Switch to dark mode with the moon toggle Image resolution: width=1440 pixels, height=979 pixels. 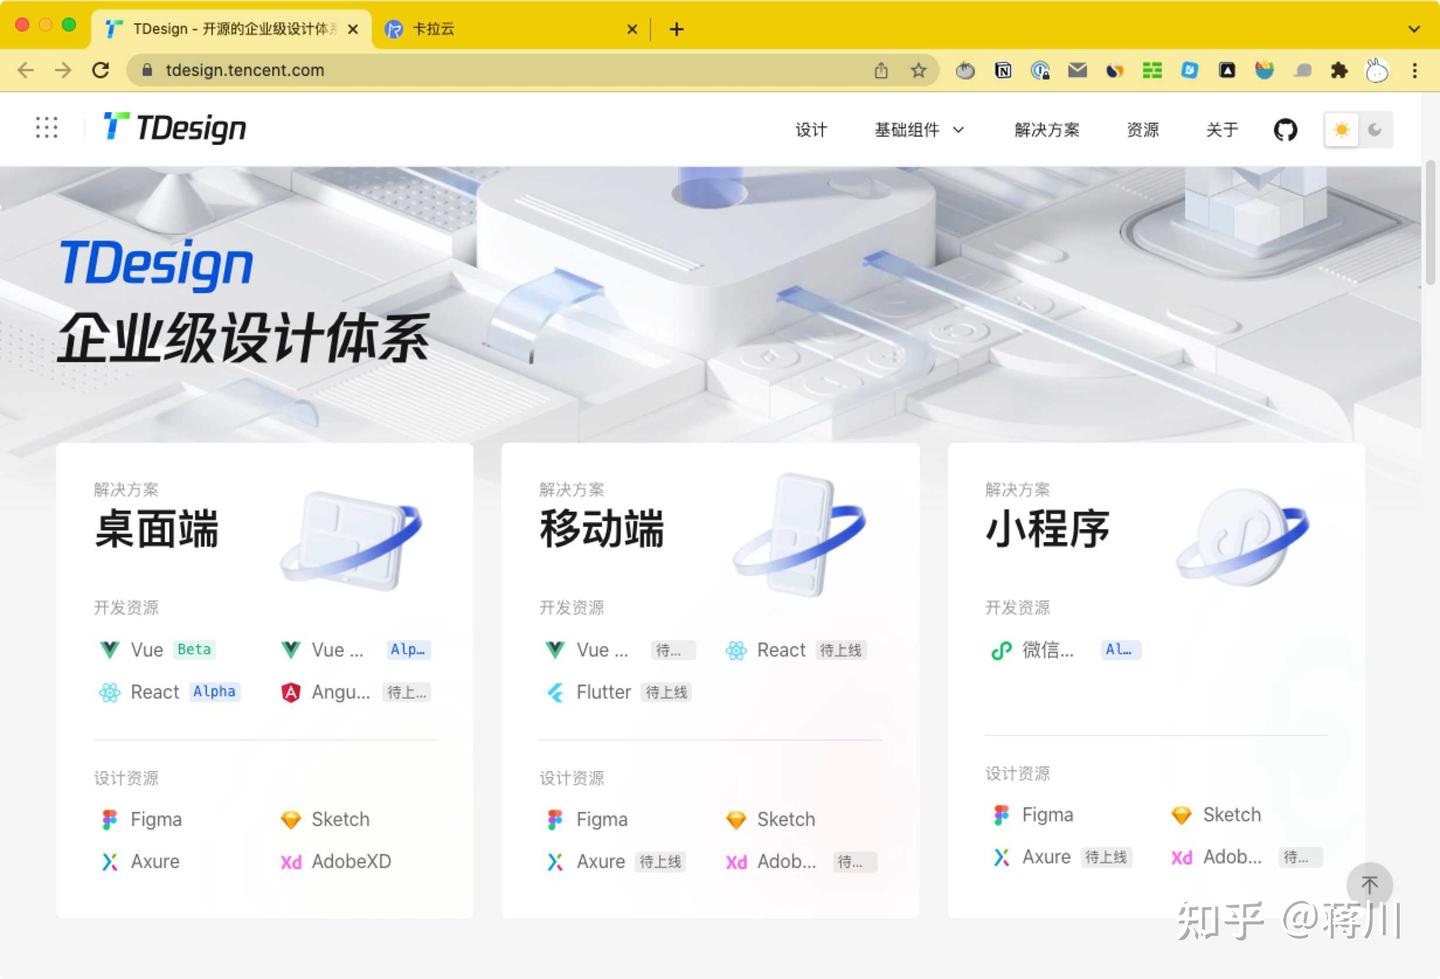(1376, 129)
